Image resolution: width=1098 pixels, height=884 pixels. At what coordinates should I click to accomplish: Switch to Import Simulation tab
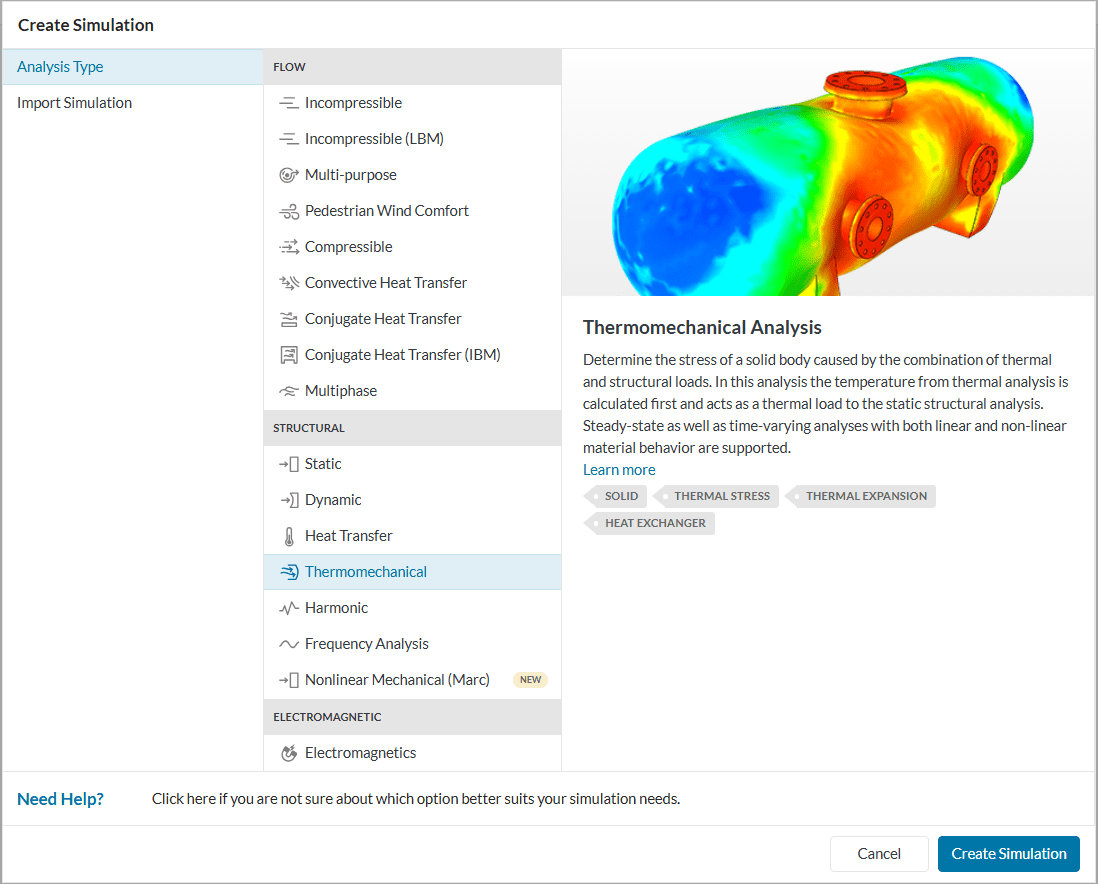(74, 103)
